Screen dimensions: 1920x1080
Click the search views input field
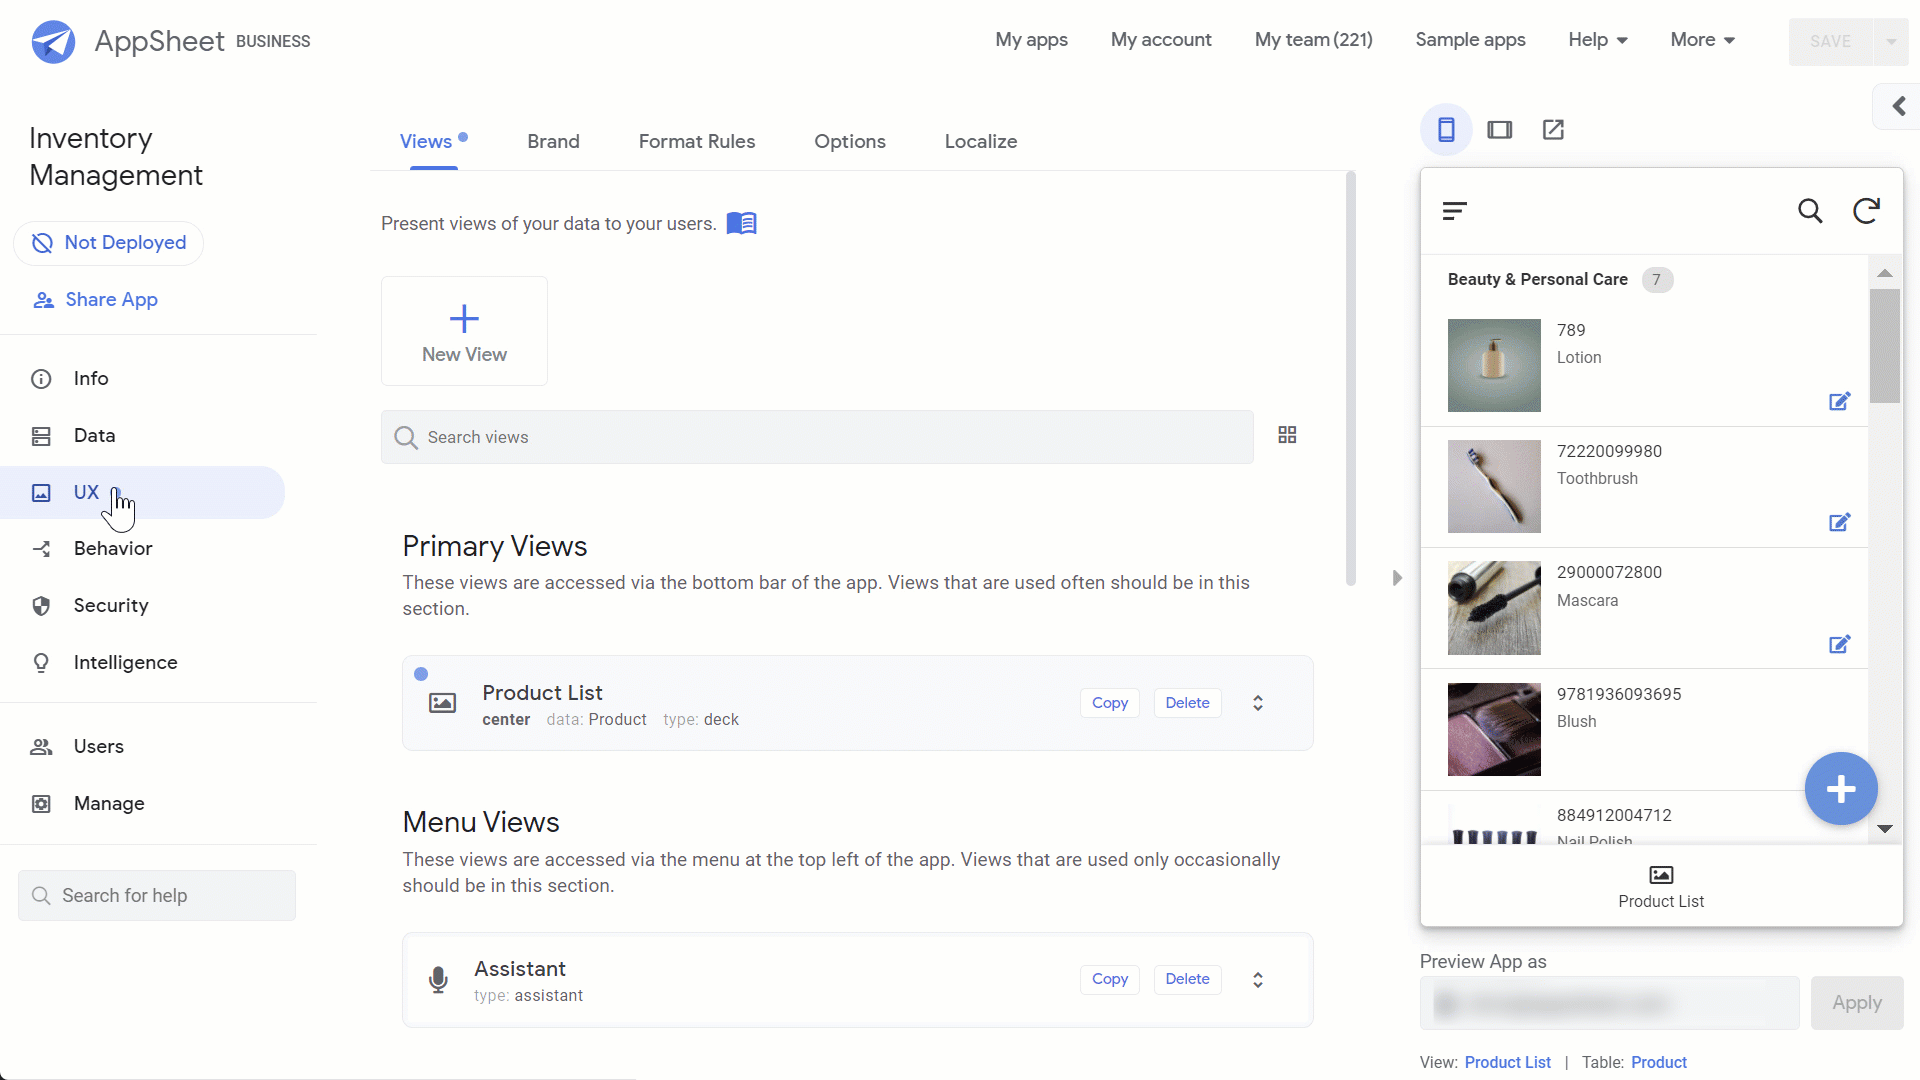(x=818, y=436)
